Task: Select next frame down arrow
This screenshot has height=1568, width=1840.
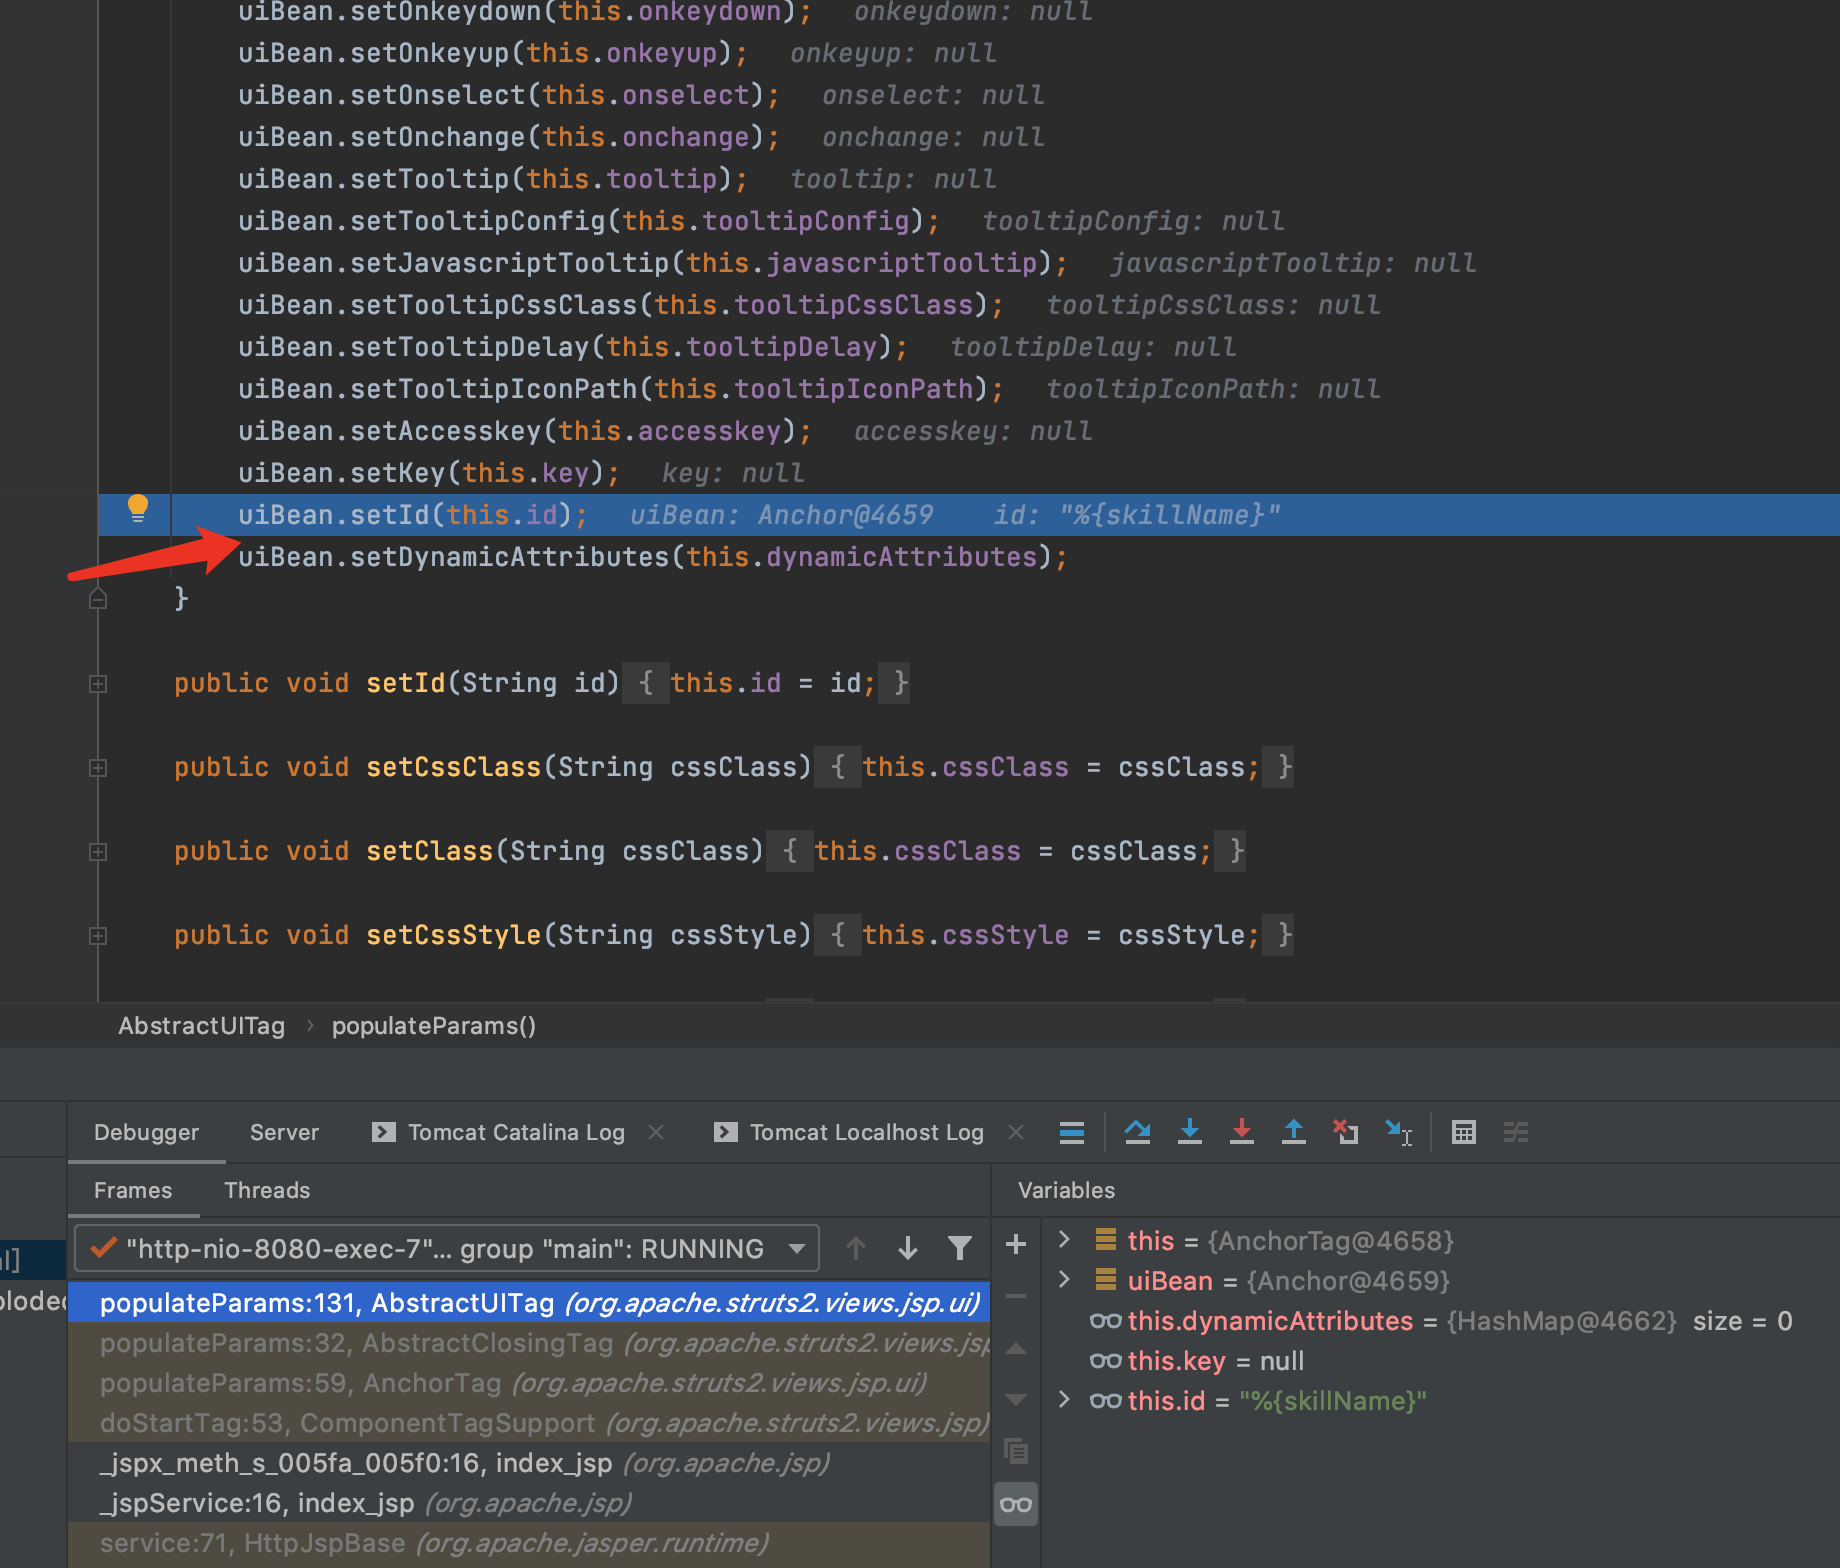Action: [908, 1248]
